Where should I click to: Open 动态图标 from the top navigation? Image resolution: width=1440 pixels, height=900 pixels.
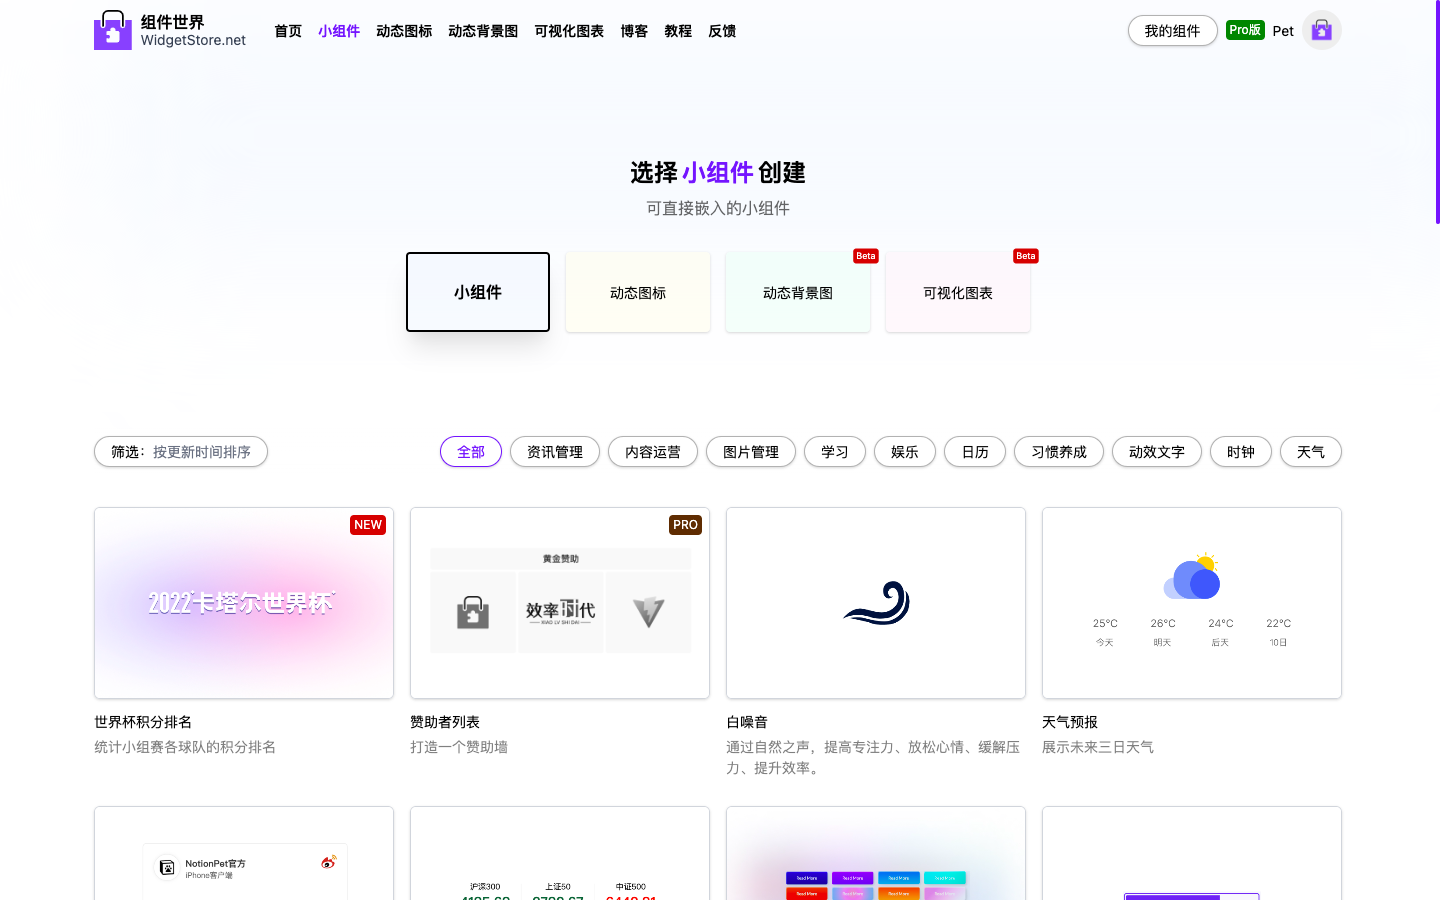(404, 31)
